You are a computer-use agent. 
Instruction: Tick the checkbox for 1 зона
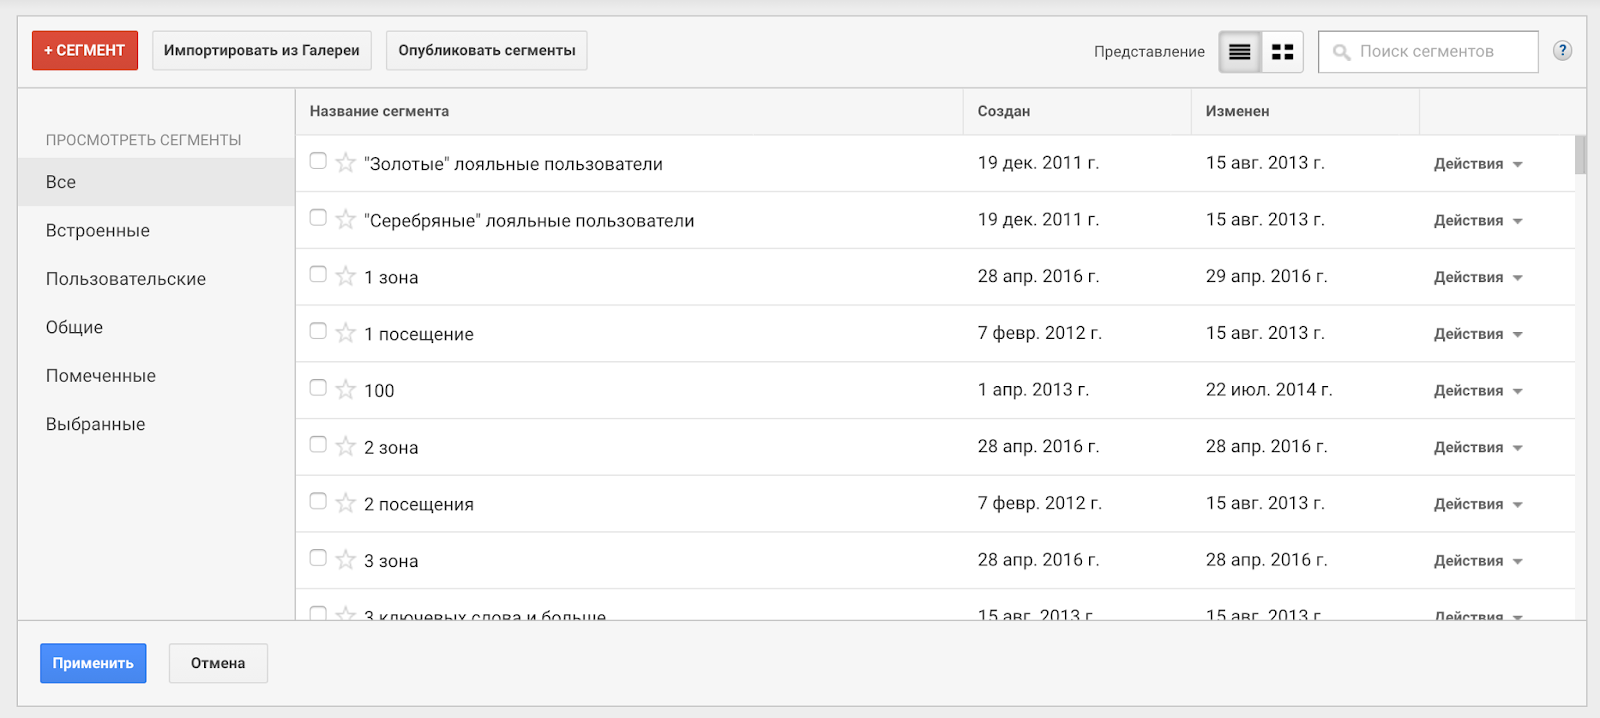pos(318,274)
